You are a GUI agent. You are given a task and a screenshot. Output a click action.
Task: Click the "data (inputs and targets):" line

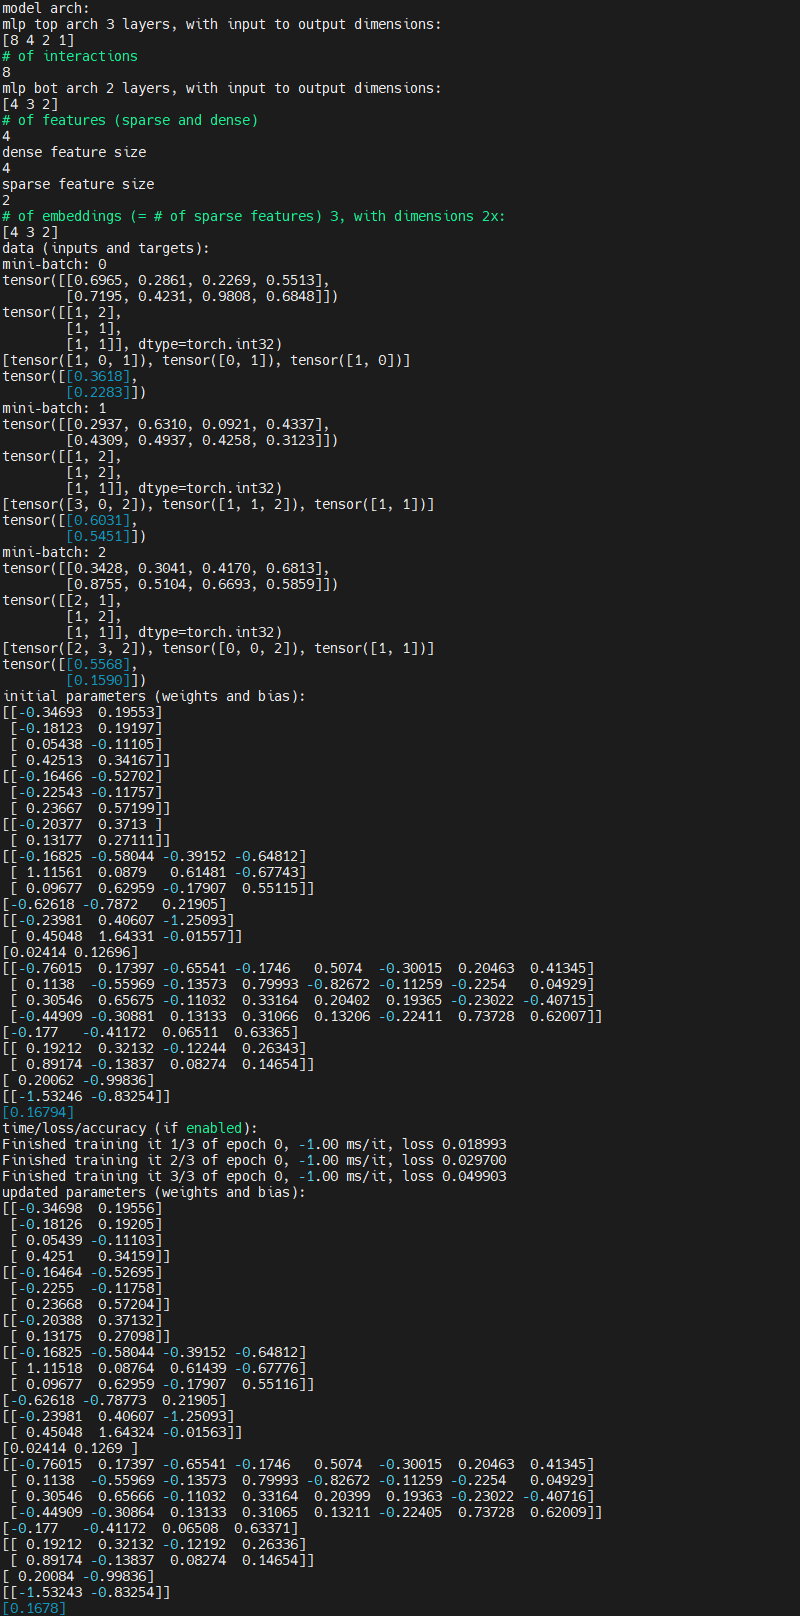(x=106, y=248)
